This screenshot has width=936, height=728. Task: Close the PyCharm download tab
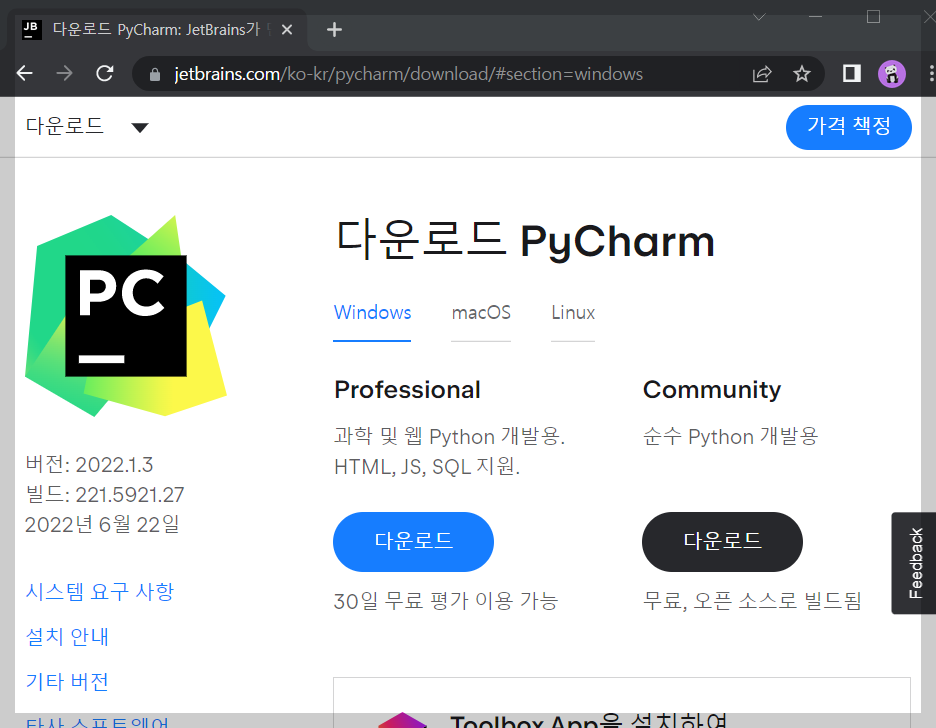pos(287,29)
